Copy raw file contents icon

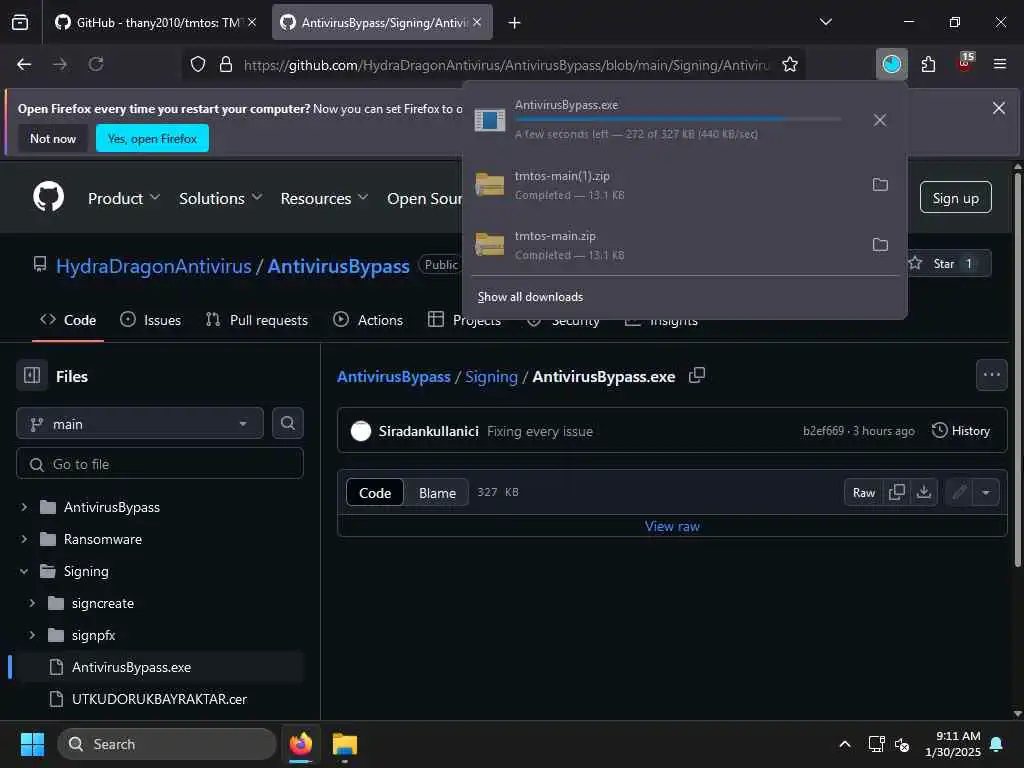(897, 492)
